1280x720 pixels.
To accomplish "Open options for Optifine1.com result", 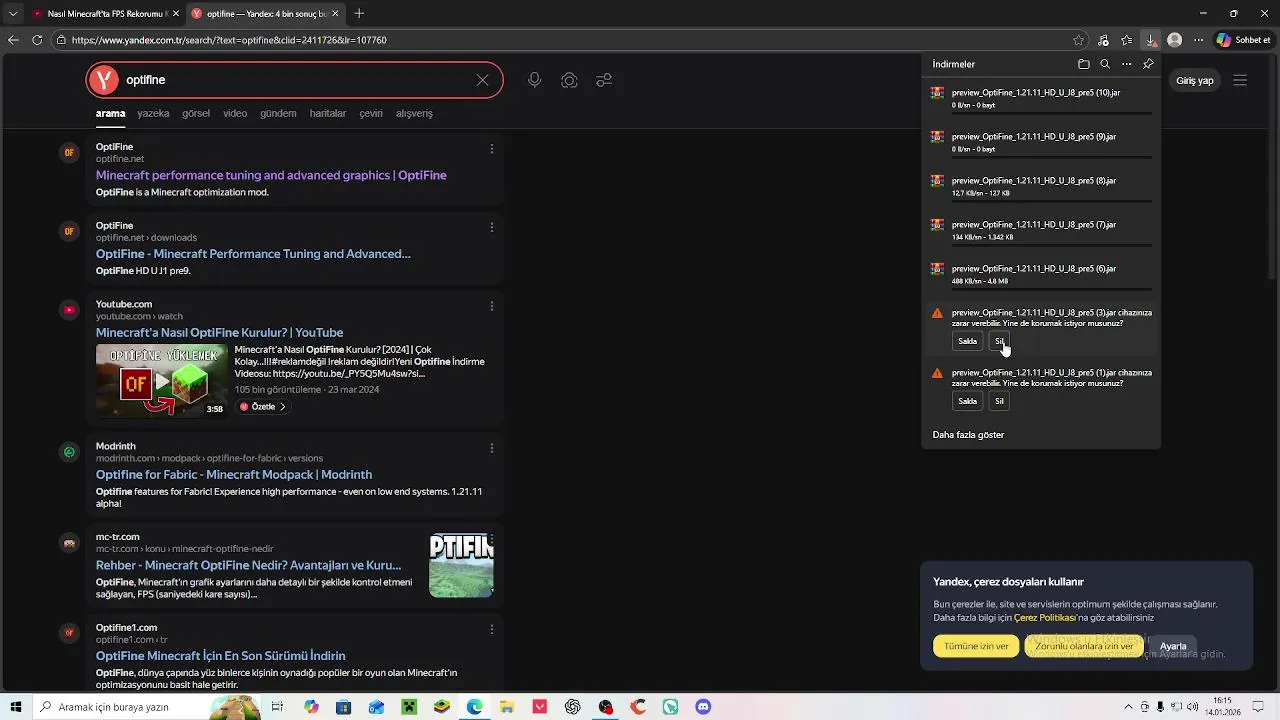I will click(x=491, y=629).
